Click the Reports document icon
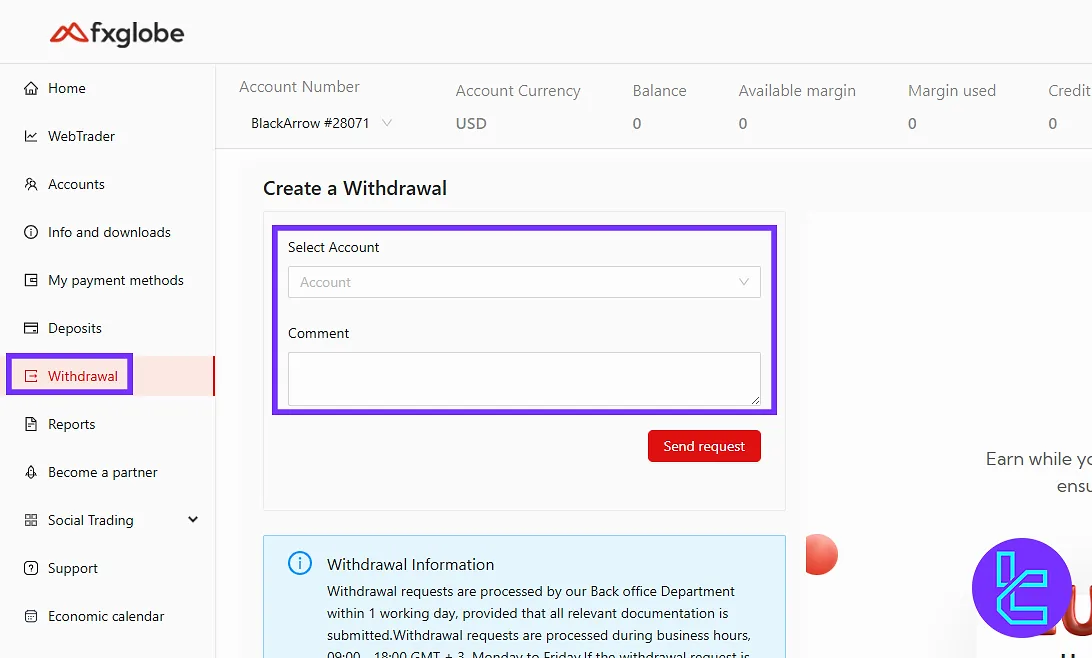 pos(31,424)
